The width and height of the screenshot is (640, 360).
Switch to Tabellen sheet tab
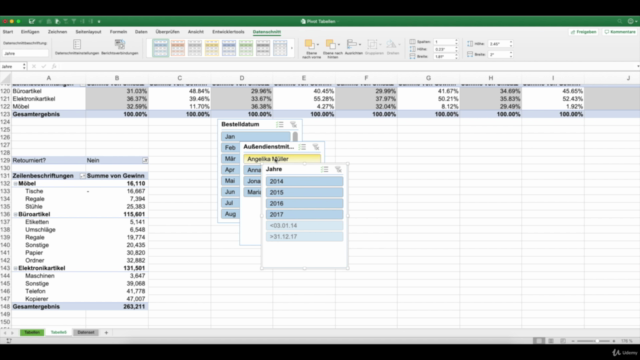32,333
